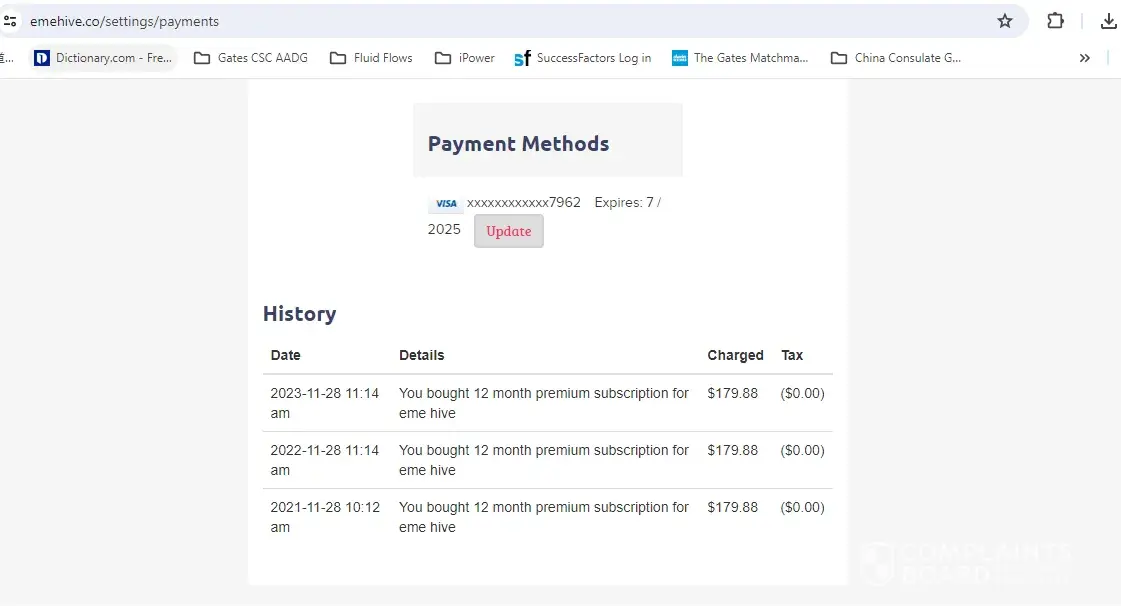Open The Gates Matchmaker bookmark

pyautogui.click(x=740, y=58)
